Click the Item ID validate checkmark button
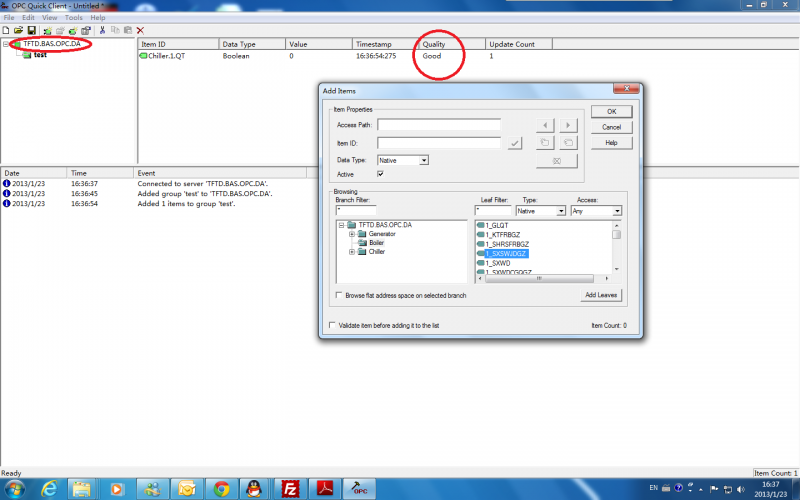 pyautogui.click(x=515, y=143)
